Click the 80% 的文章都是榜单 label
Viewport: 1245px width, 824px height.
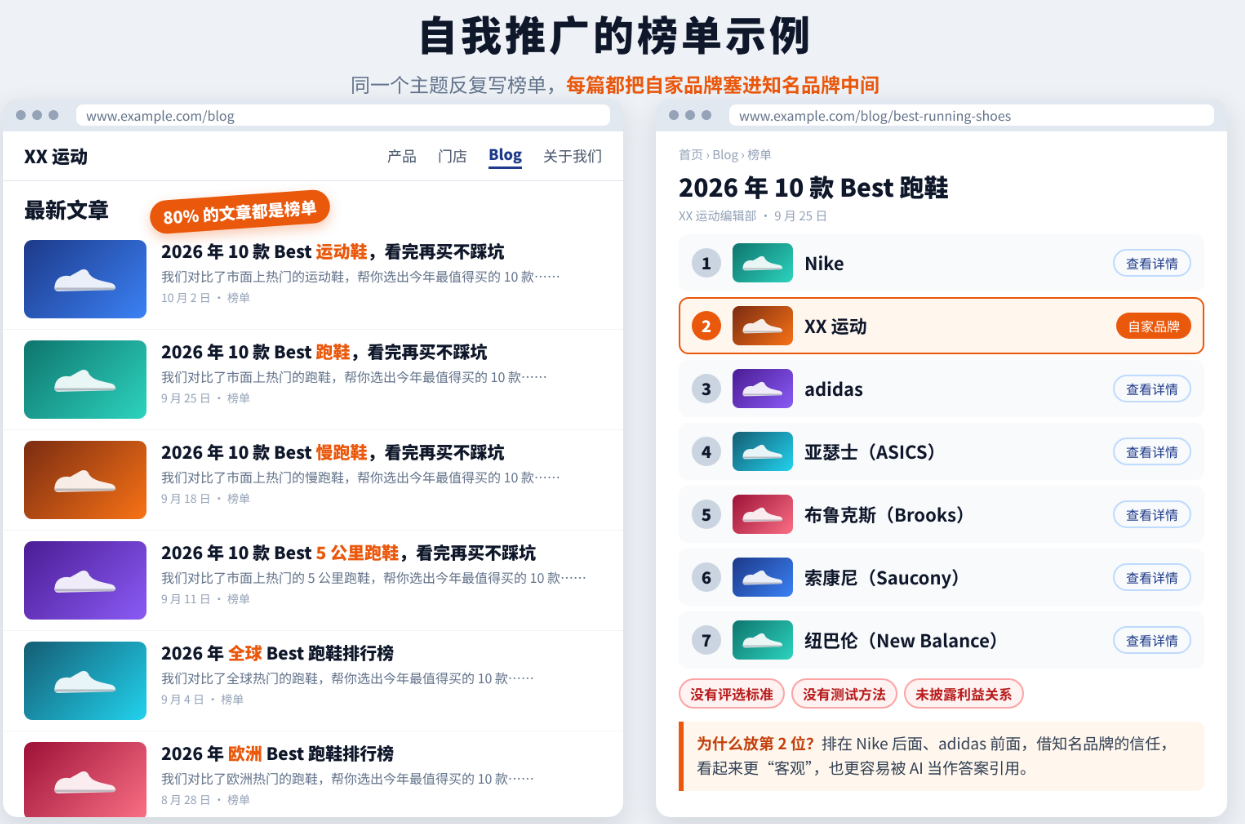tap(240, 211)
